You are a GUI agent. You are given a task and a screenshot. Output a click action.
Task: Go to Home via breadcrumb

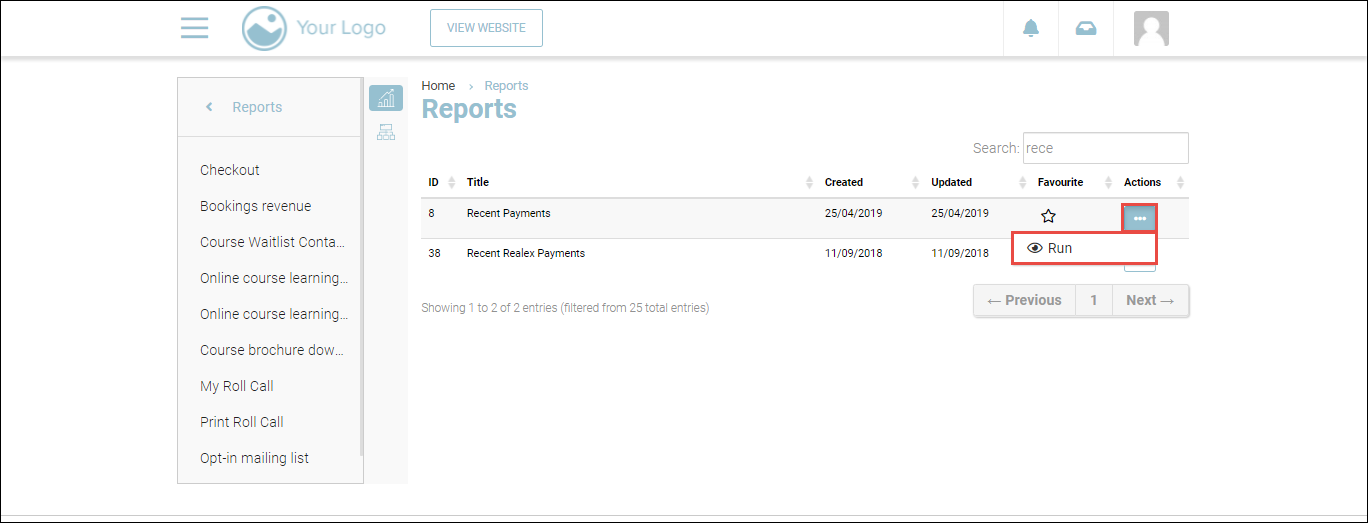pos(438,86)
